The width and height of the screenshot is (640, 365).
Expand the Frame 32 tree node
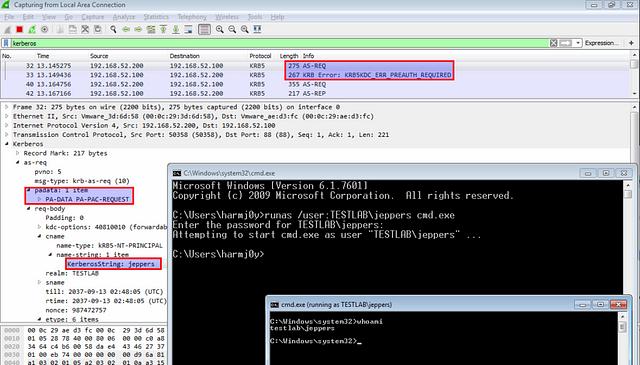[7, 107]
